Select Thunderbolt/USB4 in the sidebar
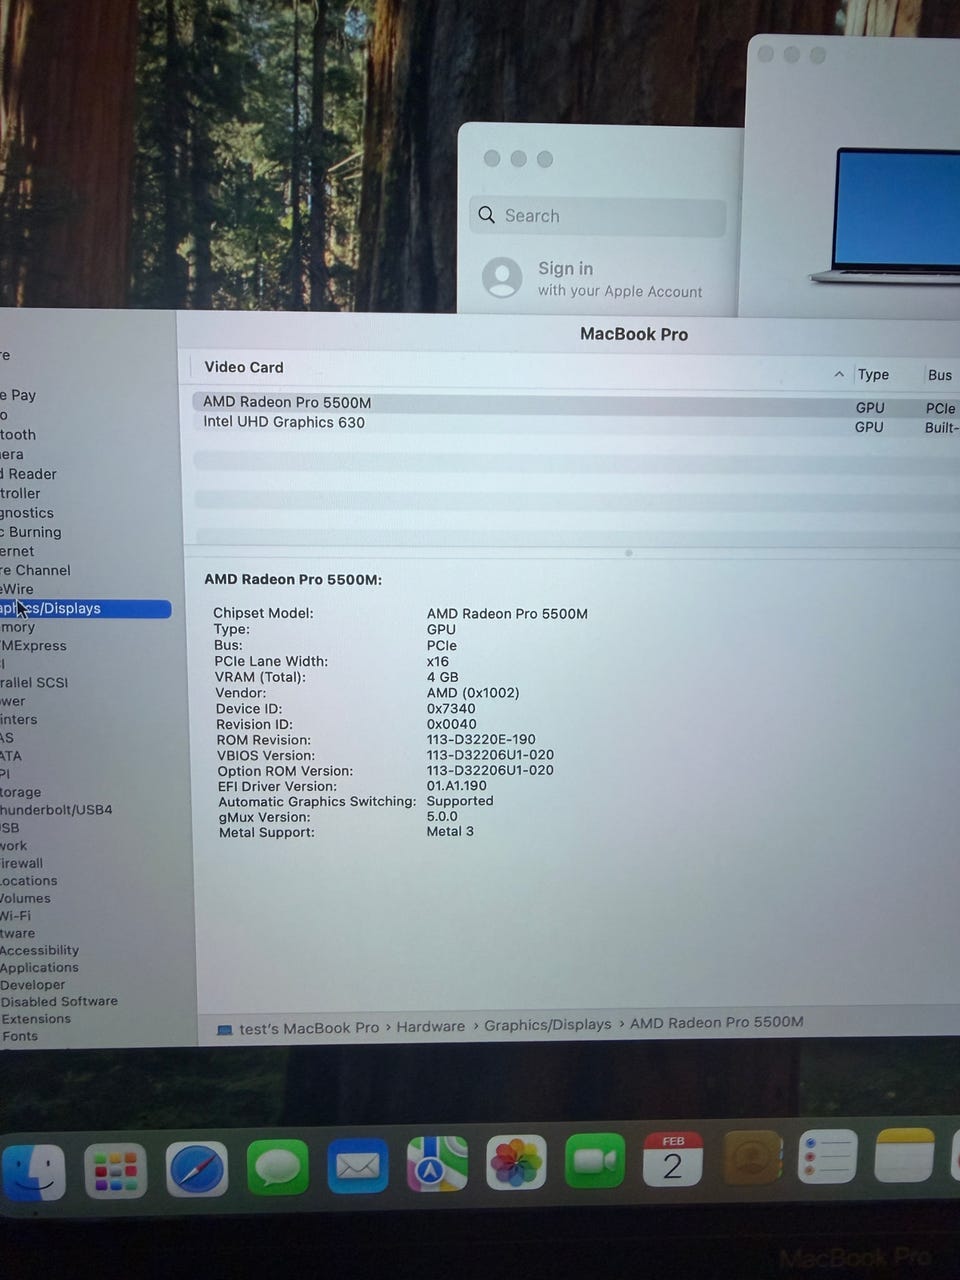Image resolution: width=960 pixels, height=1280 pixels. 56,810
